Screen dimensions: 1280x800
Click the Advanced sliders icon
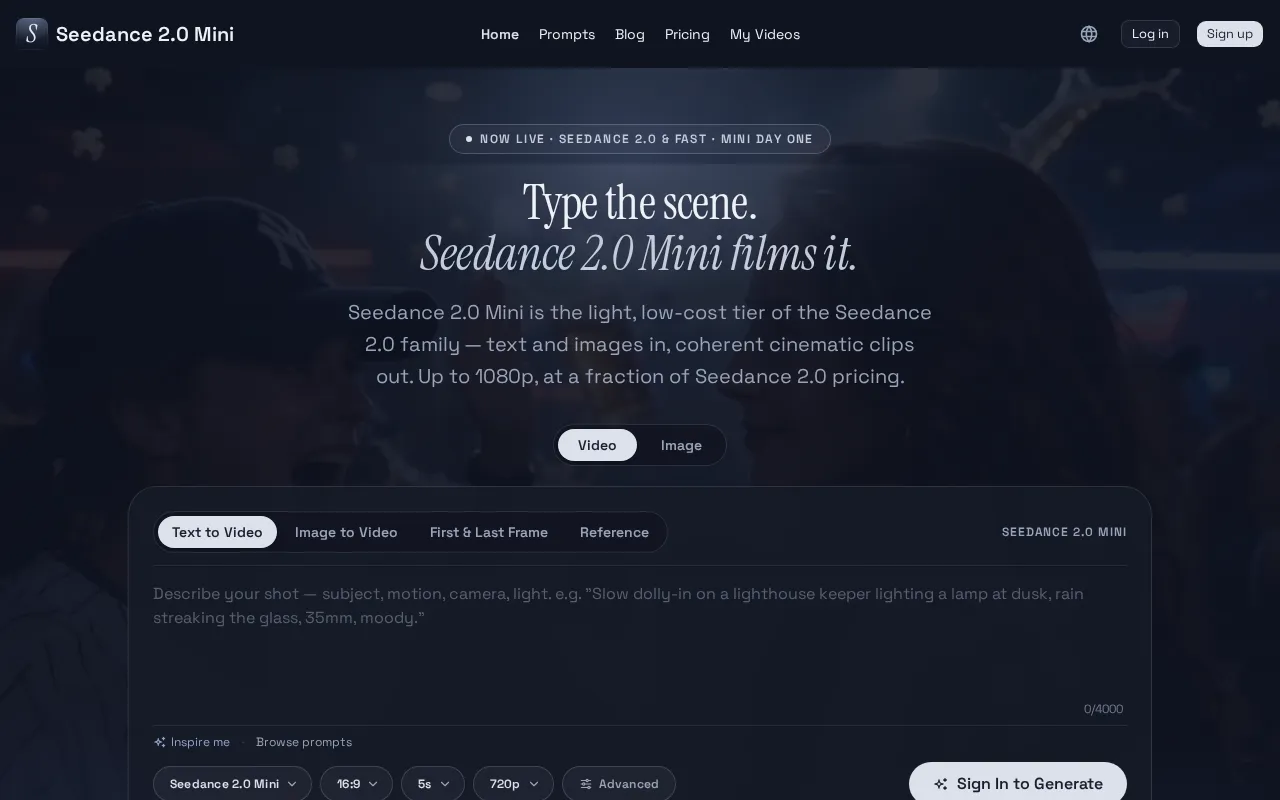pyautogui.click(x=586, y=784)
